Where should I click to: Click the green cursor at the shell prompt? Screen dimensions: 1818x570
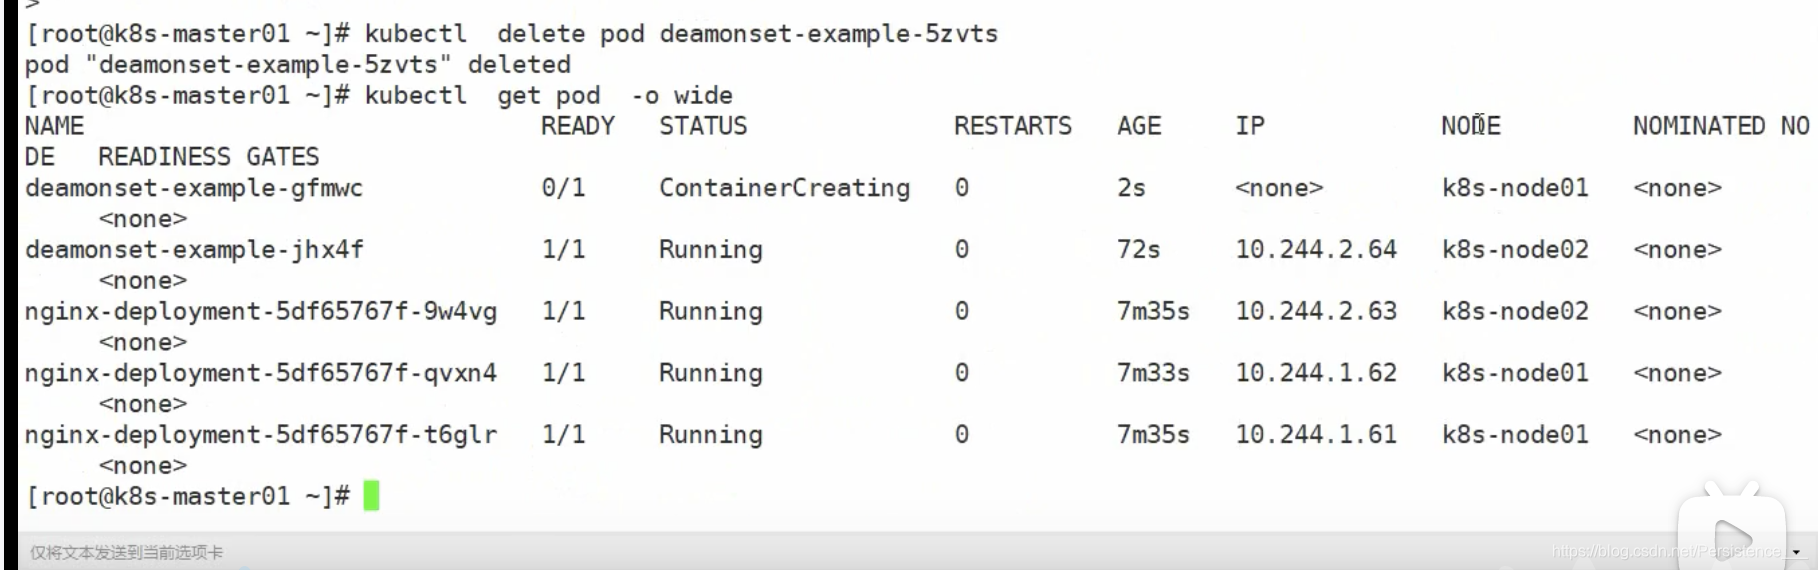pos(371,496)
